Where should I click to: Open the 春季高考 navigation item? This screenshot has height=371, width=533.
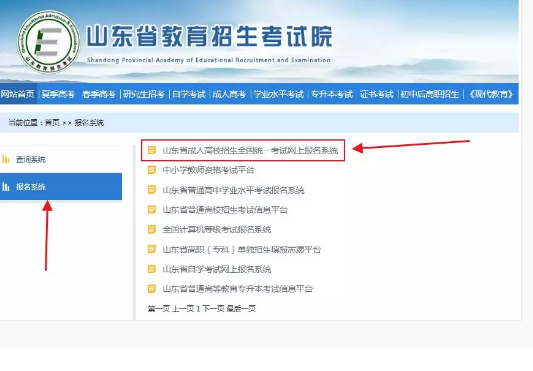pos(99,94)
